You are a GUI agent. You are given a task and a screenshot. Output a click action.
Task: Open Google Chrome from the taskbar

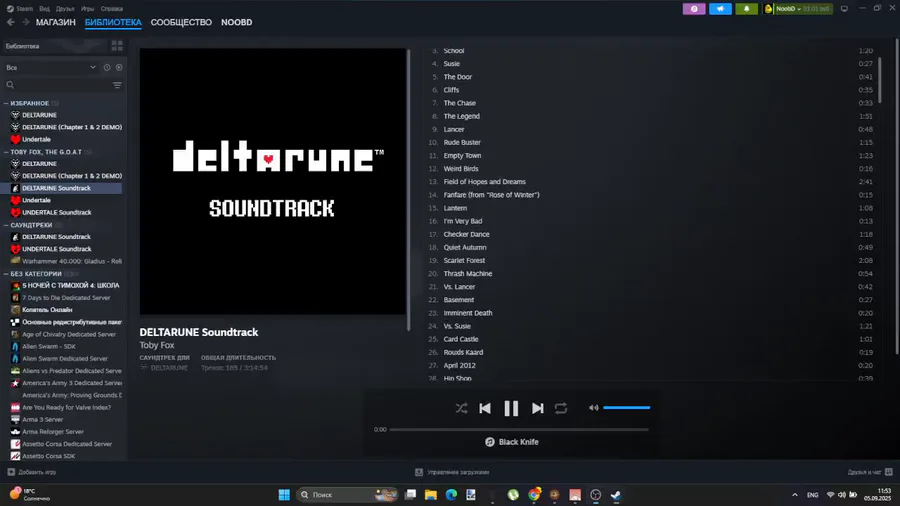(534, 495)
